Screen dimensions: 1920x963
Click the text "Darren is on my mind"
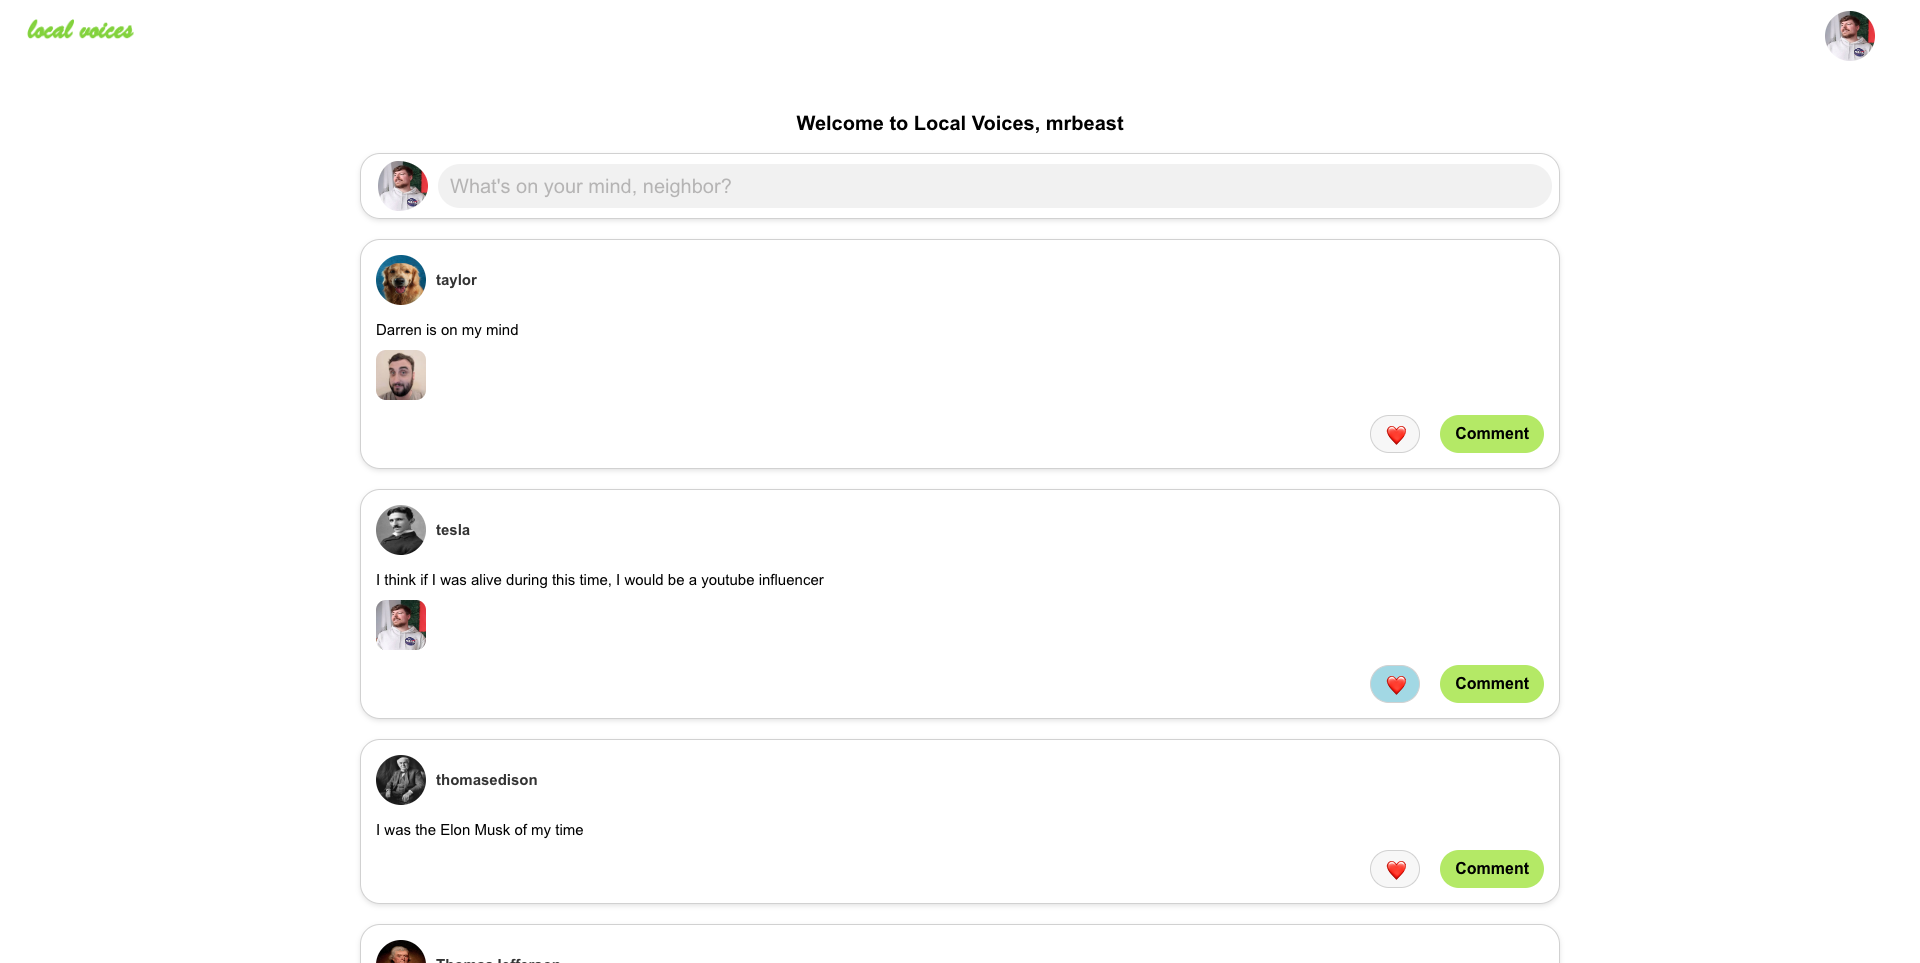pyautogui.click(x=447, y=330)
